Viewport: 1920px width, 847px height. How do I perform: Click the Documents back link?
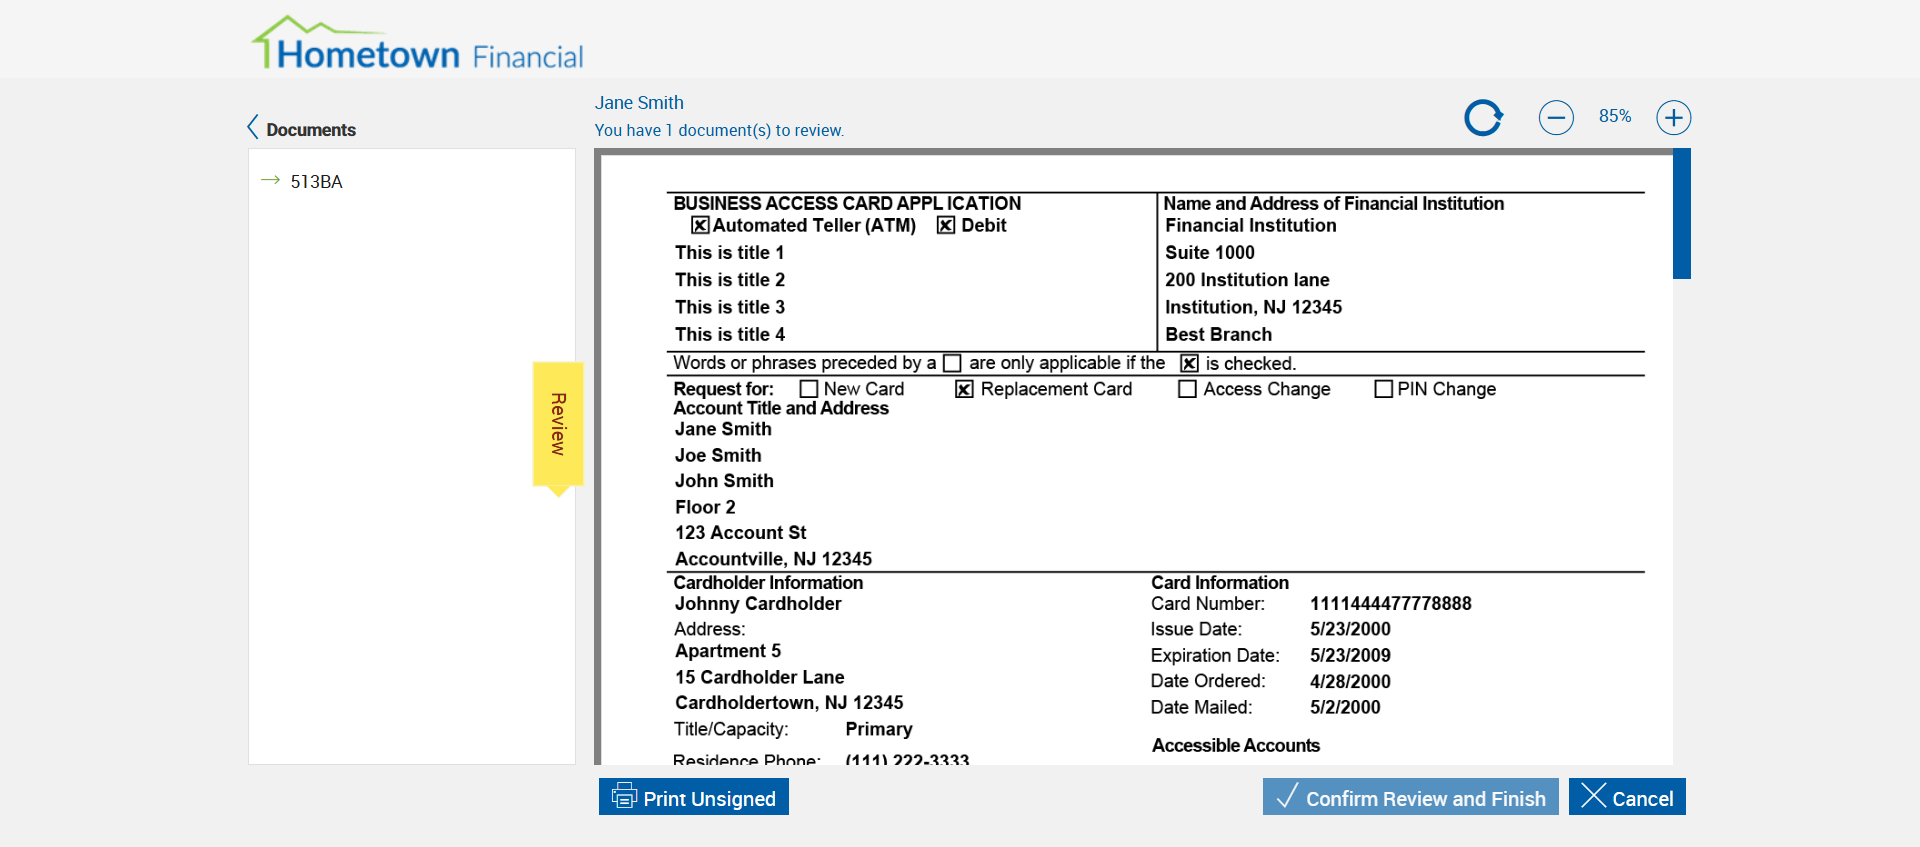pos(311,130)
